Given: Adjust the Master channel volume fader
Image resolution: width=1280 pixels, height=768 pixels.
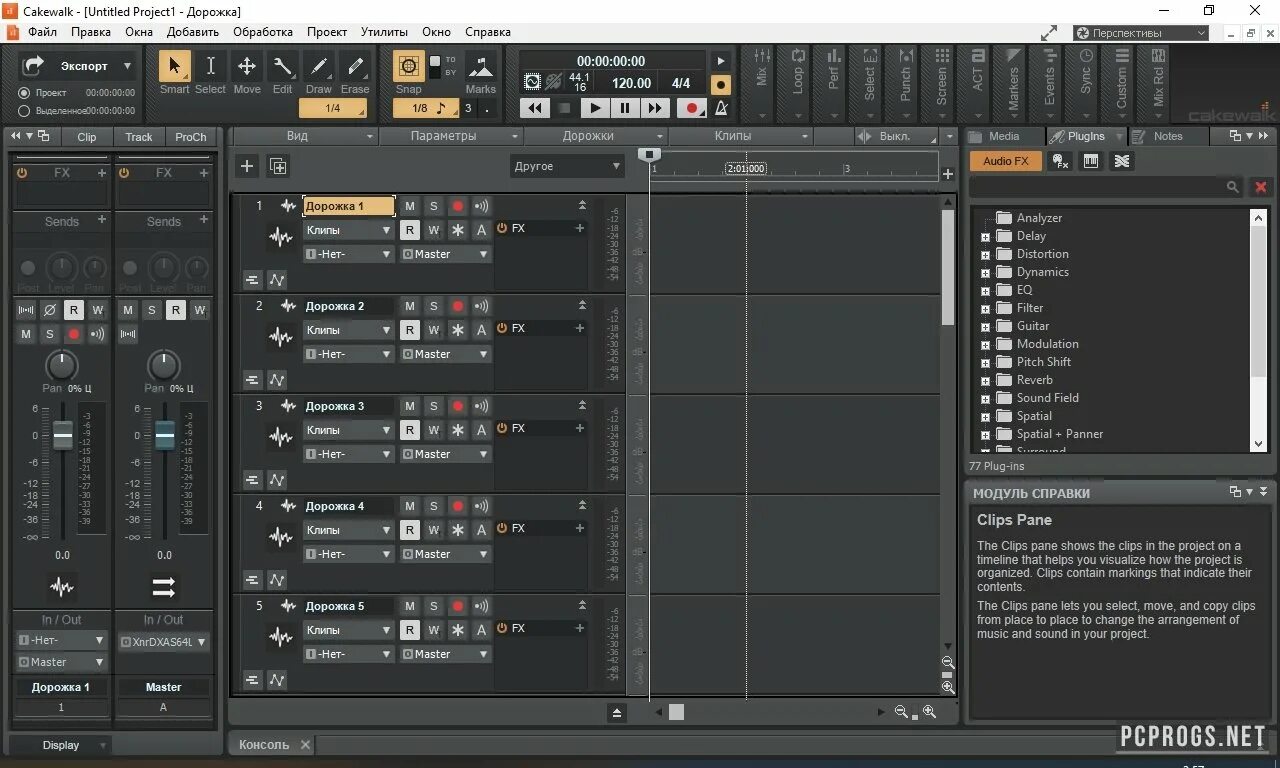Looking at the screenshot, I should tap(165, 436).
